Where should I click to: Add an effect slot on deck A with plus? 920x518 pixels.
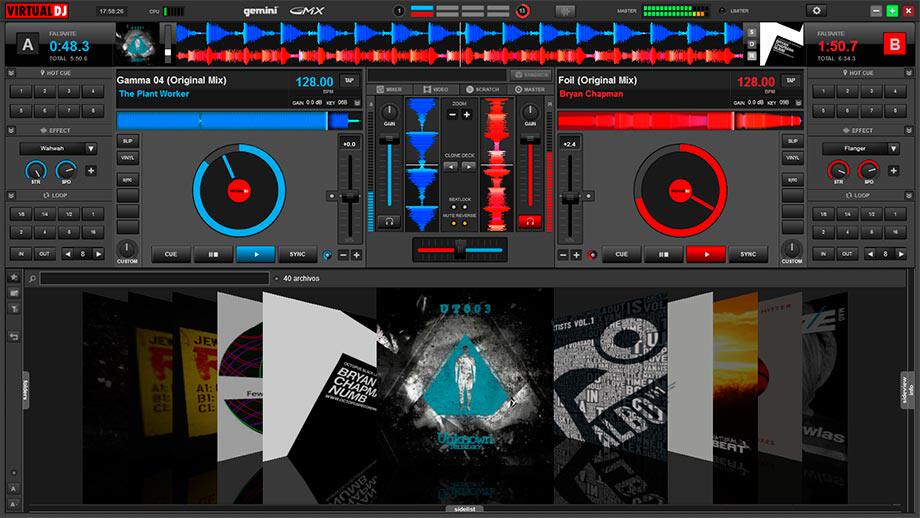(91, 171)
